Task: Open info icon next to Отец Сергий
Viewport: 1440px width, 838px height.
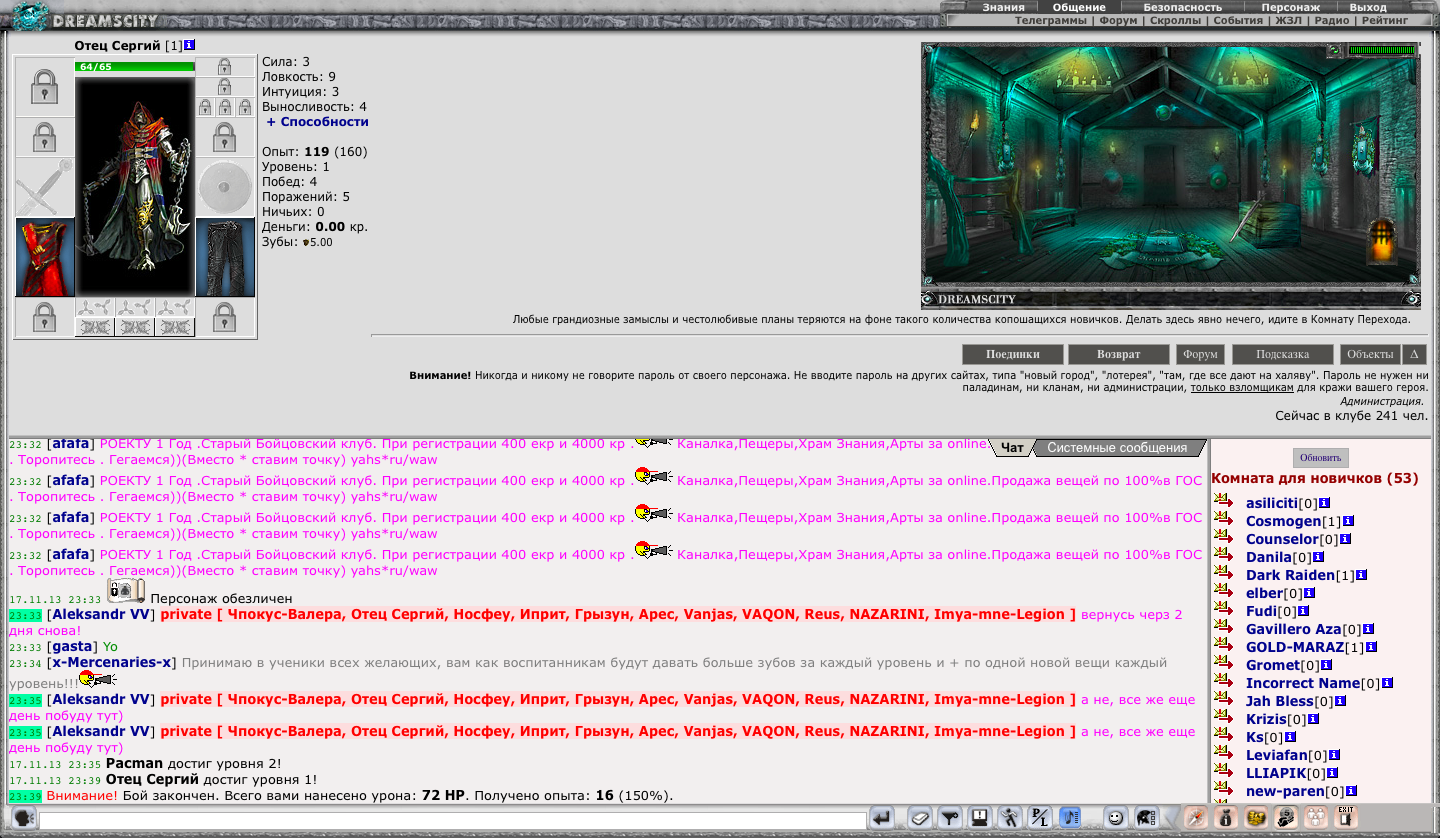Action: pyautogui.click(x=190, y=45)
